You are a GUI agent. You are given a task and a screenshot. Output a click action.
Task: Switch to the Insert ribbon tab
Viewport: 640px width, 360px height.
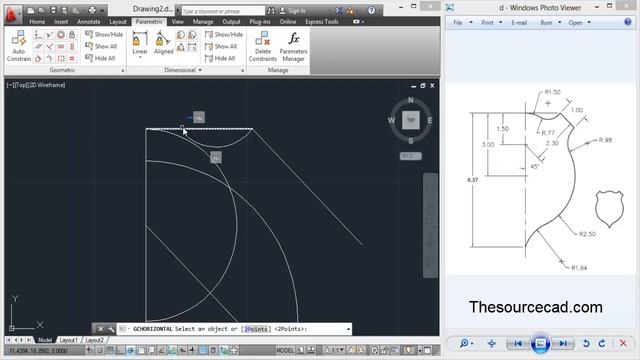point(61,22)
